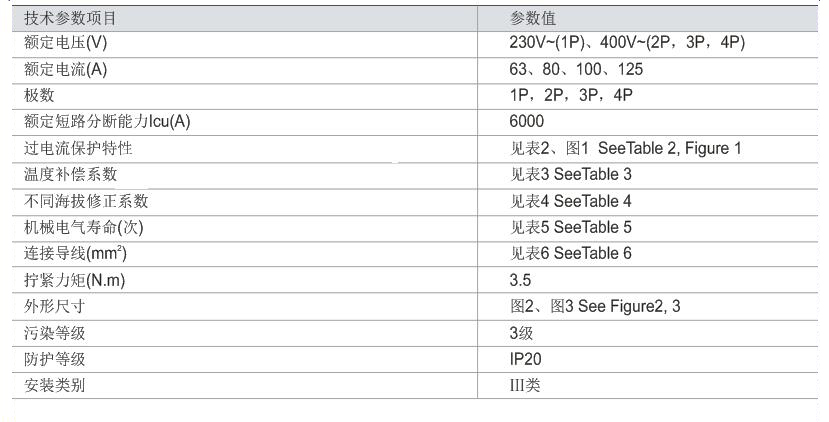This screenshot has width=829, height=422.
Task: Click the 230V~(1P)、400V~(2P, 3P, 4P) value
Action: tap(627, 43)
